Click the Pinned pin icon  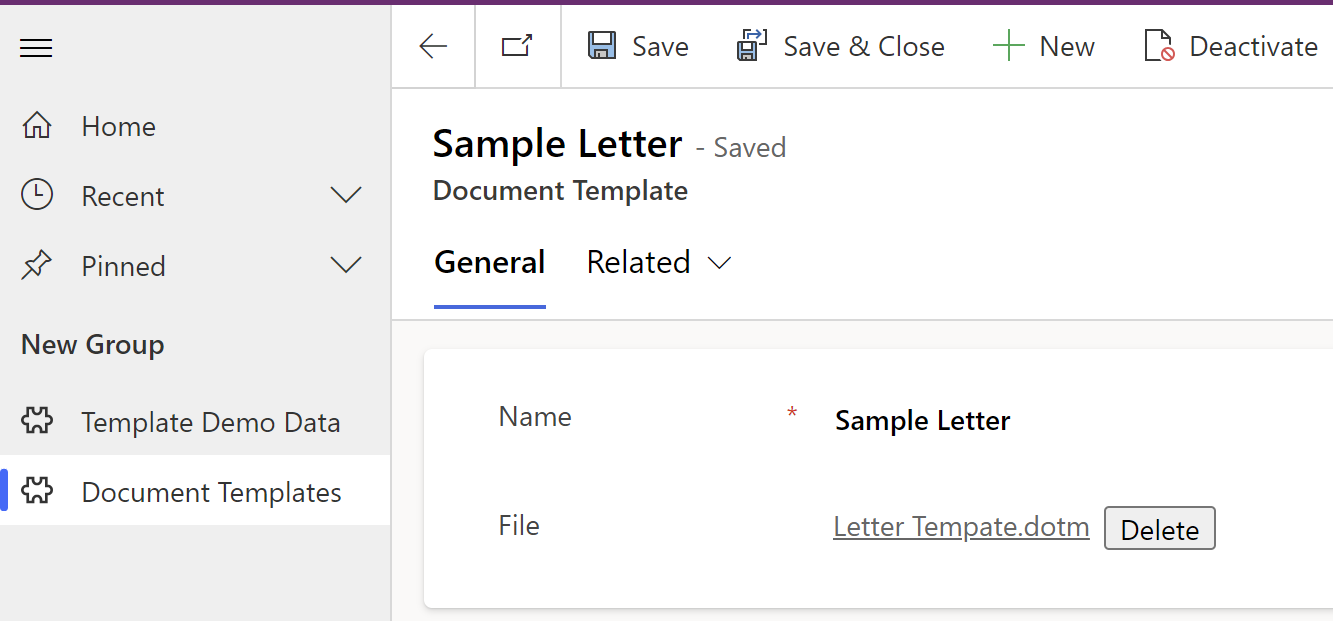click(37, 266)
